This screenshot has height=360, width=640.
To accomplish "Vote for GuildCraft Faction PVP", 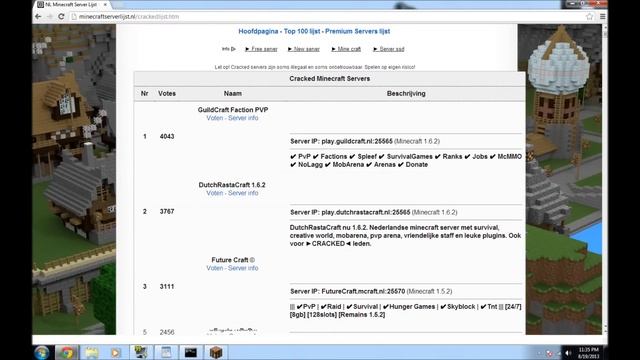I will point(215,118).
